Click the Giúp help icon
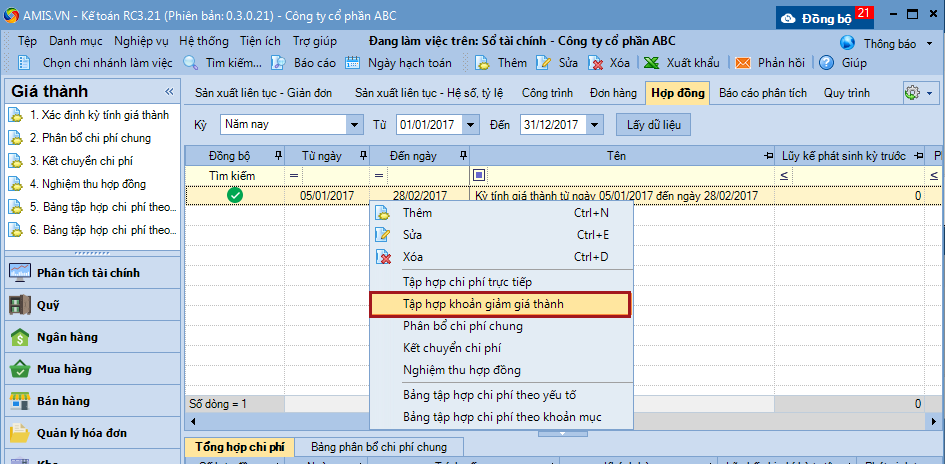This screenshot has width=945, height=464. point(826,62)
